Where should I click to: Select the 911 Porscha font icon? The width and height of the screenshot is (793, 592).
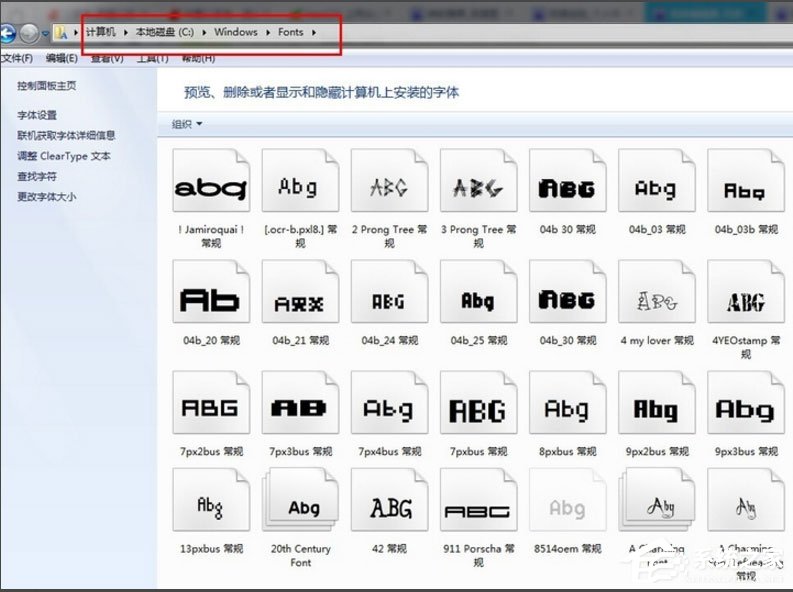[478, 499]
